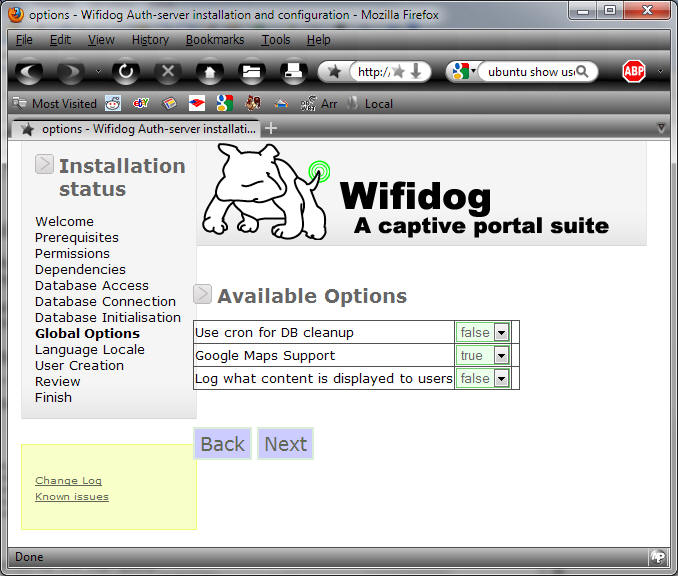Change 'Use cron for DB cleanup' dropdown
Viewport: 678px width, 576px height.
(482, 333)
